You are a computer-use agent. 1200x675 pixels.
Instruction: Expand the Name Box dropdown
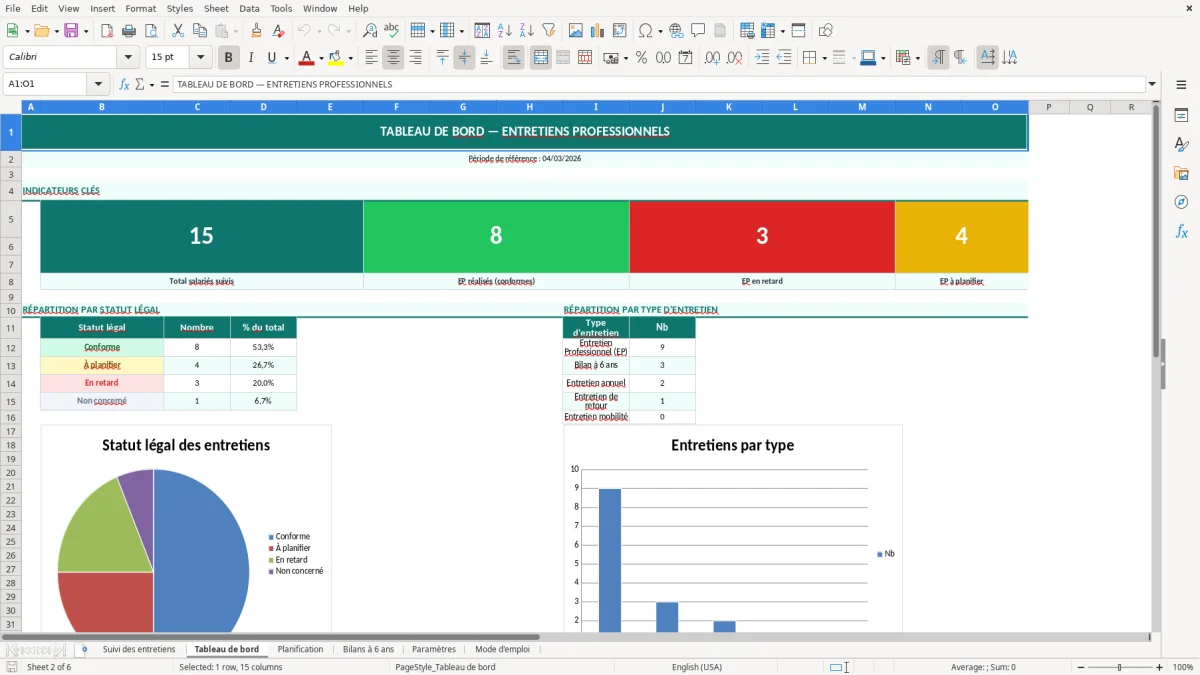98,85
